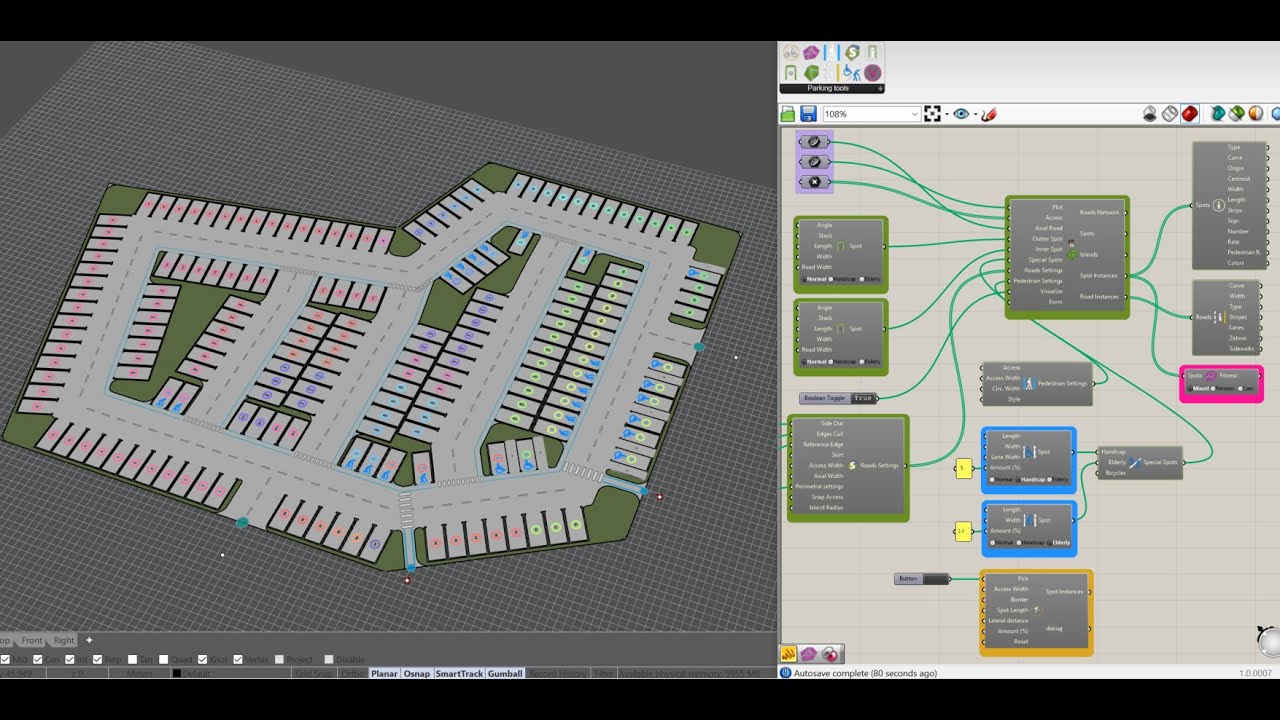This screenshot has width=1280, height=720.
Task: Click the teal preview selected objects icon
Action: (1217, 114)
